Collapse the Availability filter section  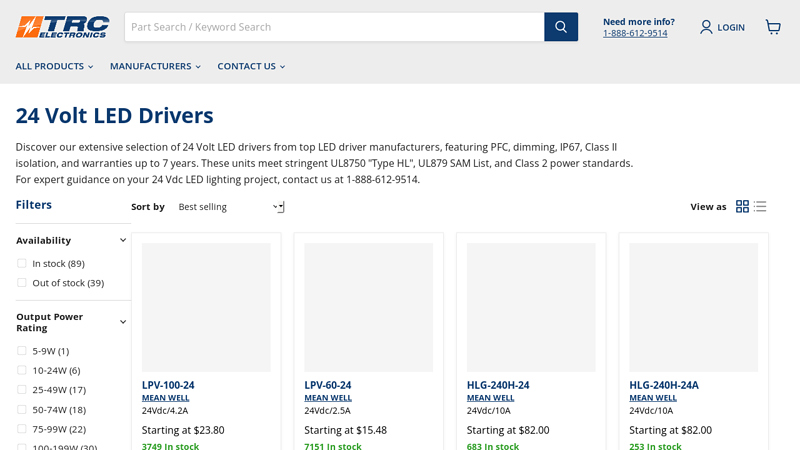[123, 240]
